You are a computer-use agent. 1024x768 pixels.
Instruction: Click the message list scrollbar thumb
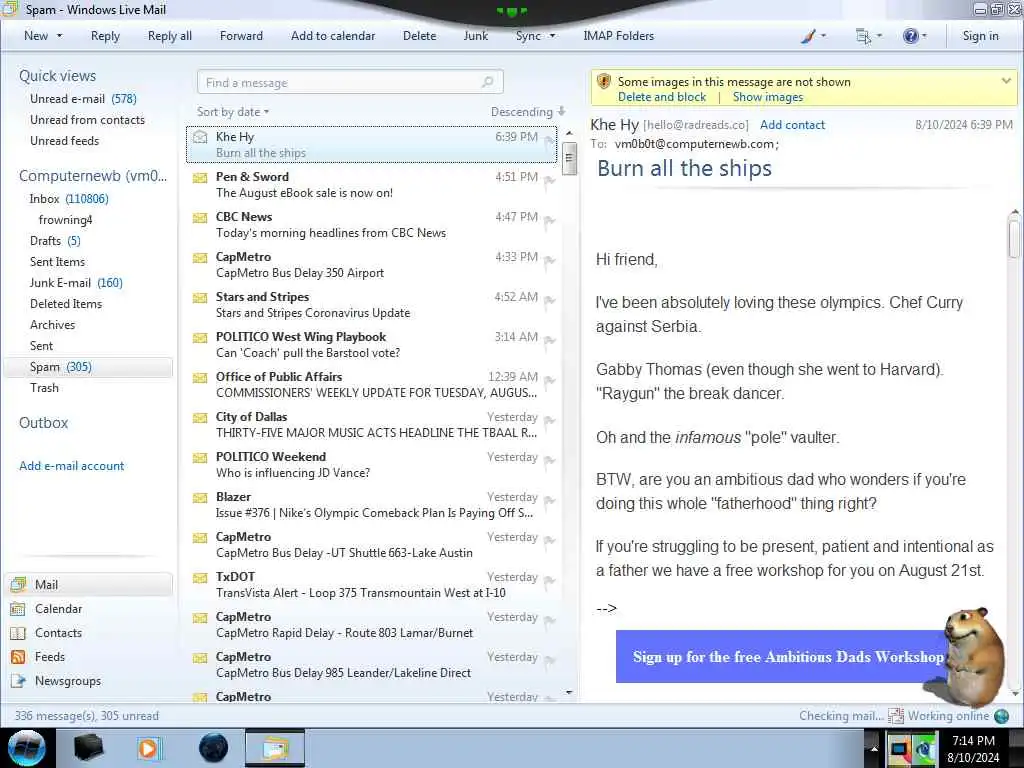click(569, 158)
